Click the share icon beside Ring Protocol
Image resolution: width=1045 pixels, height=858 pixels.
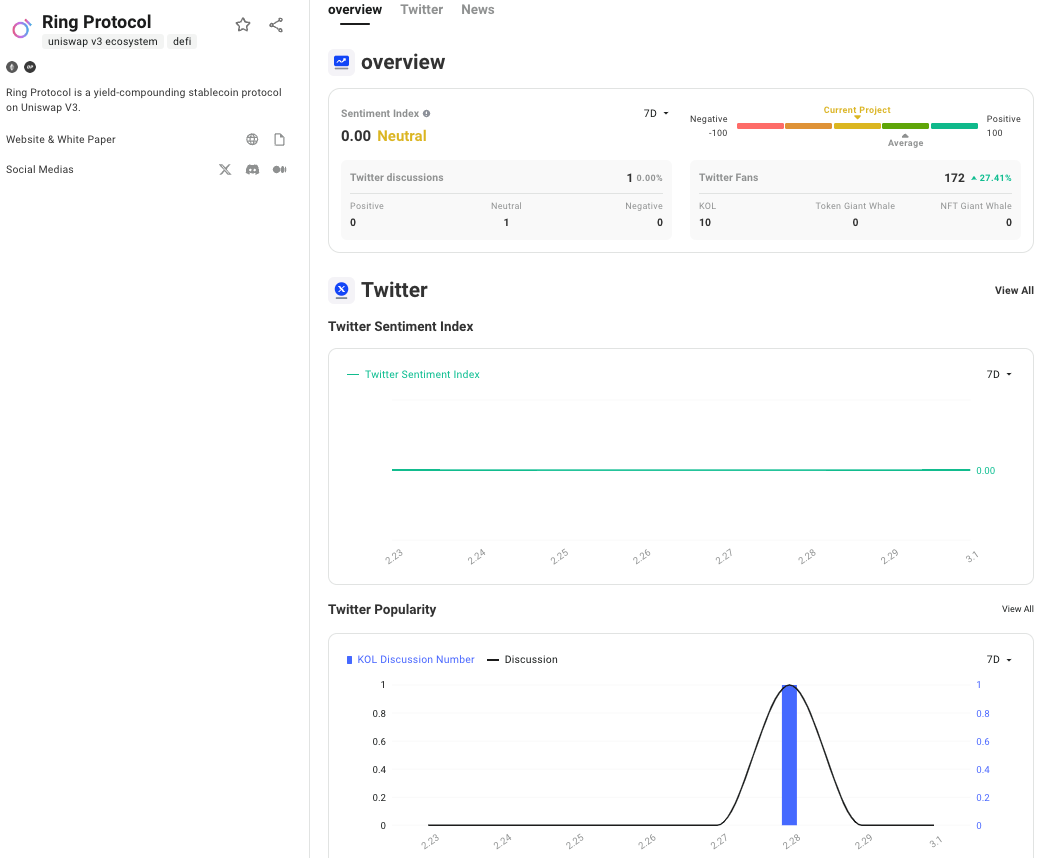276,25
